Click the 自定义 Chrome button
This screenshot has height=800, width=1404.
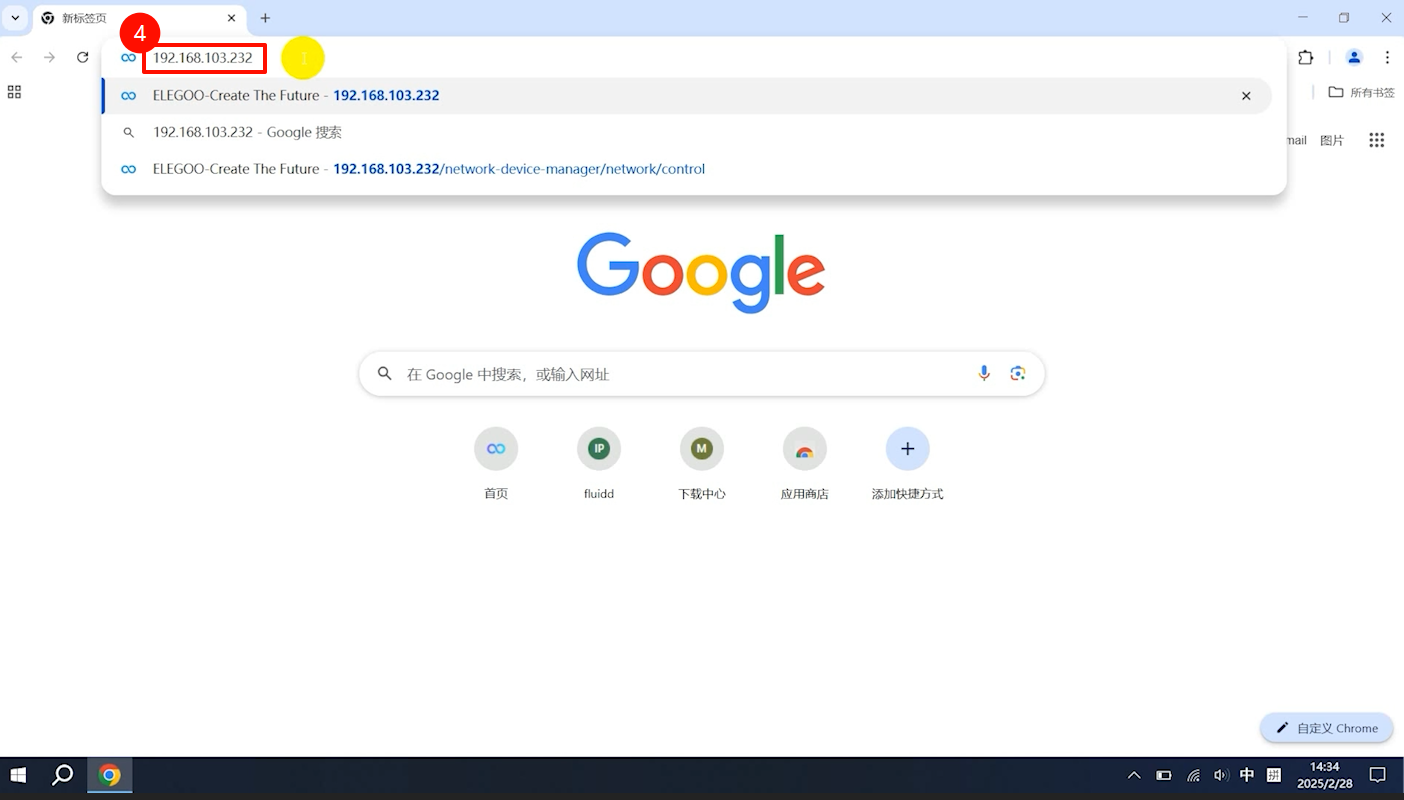tap(1326, 728)
